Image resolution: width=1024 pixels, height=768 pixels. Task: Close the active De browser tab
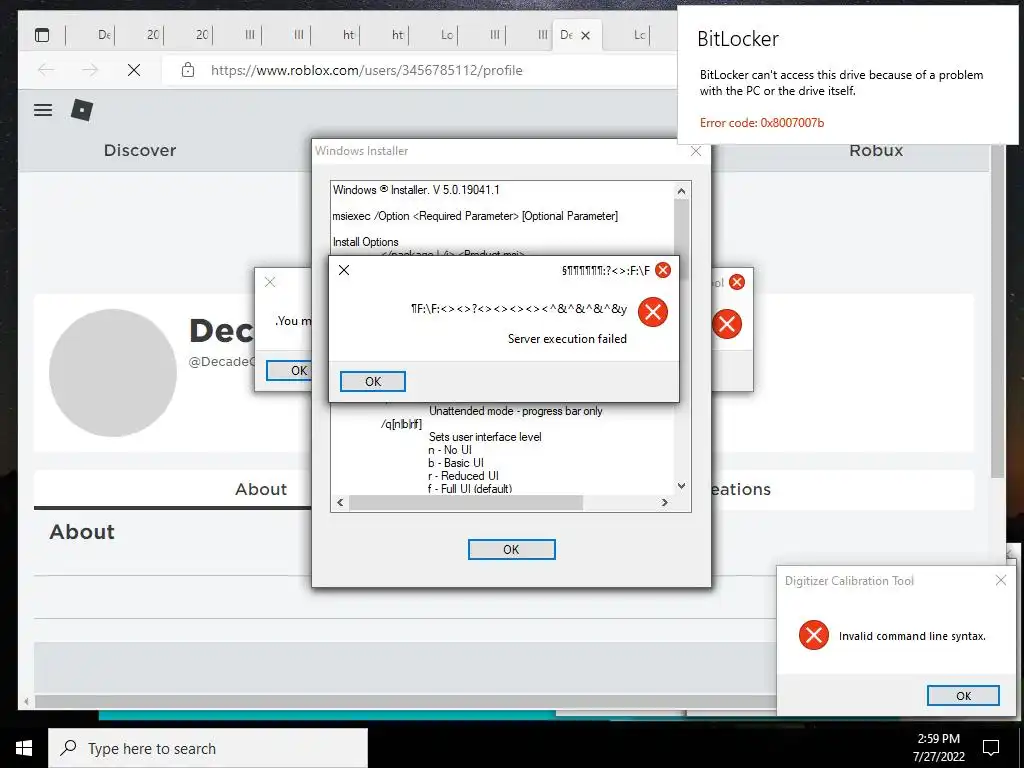[x=586, y=35]
